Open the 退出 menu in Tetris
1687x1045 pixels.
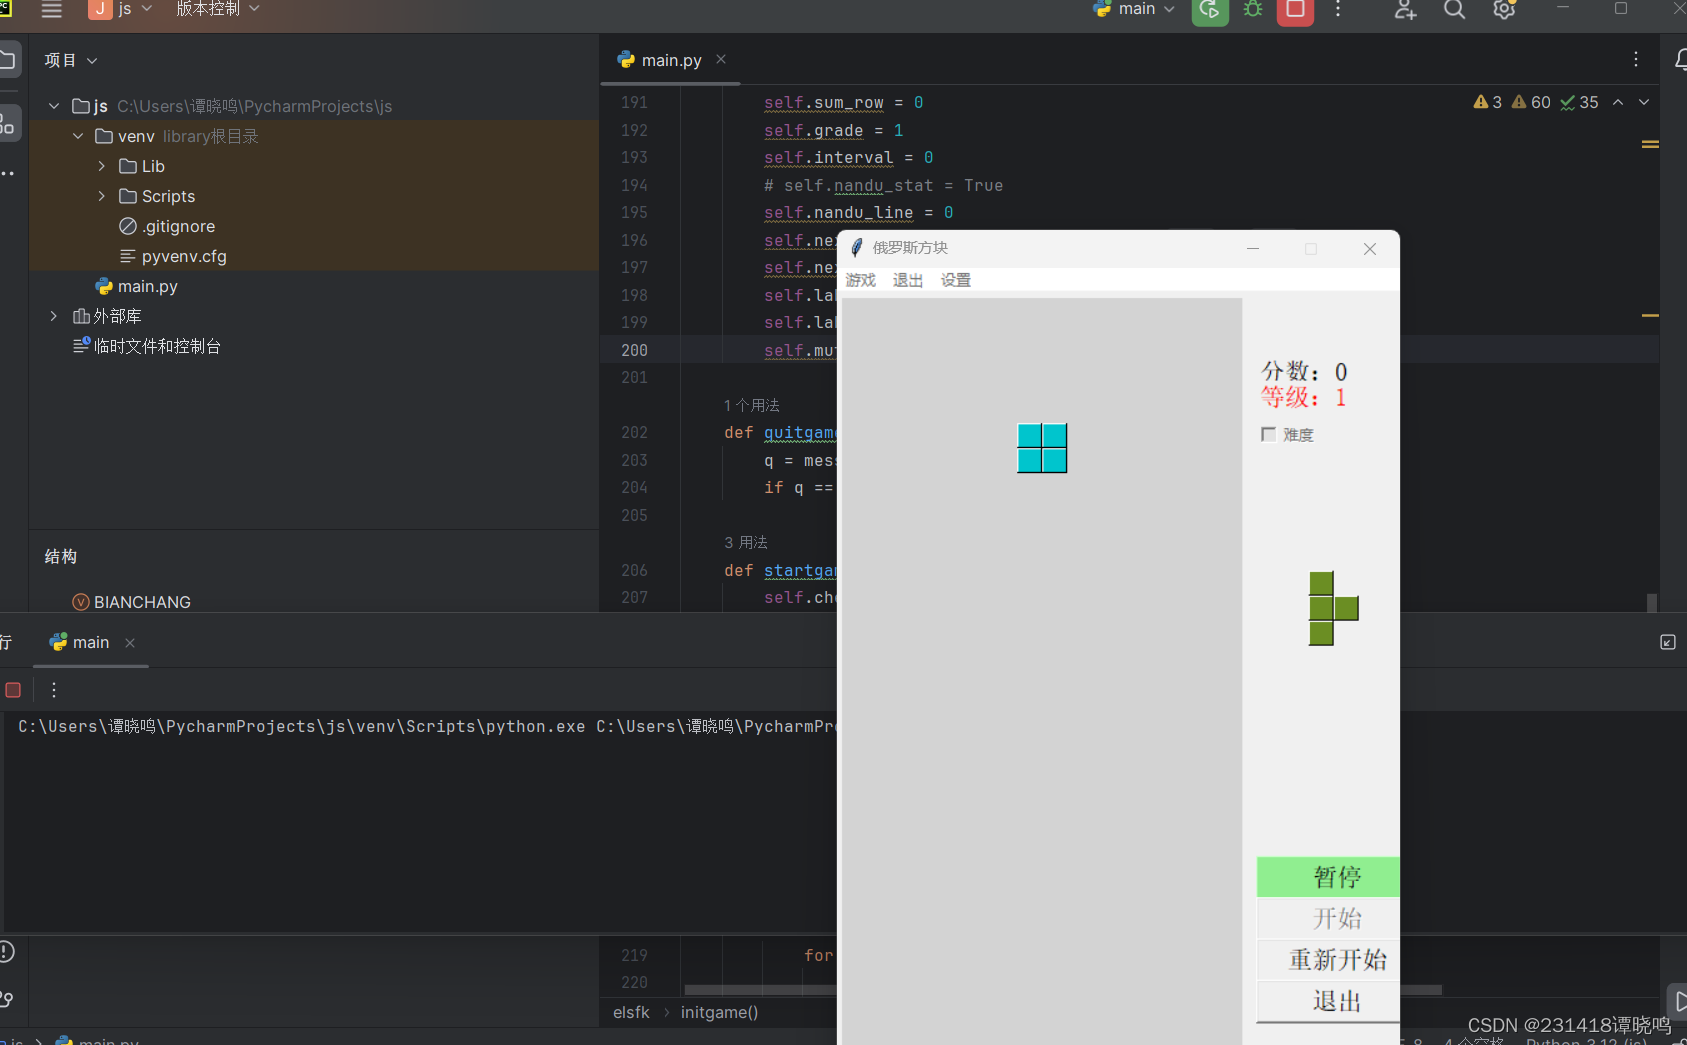pos(908,280)
